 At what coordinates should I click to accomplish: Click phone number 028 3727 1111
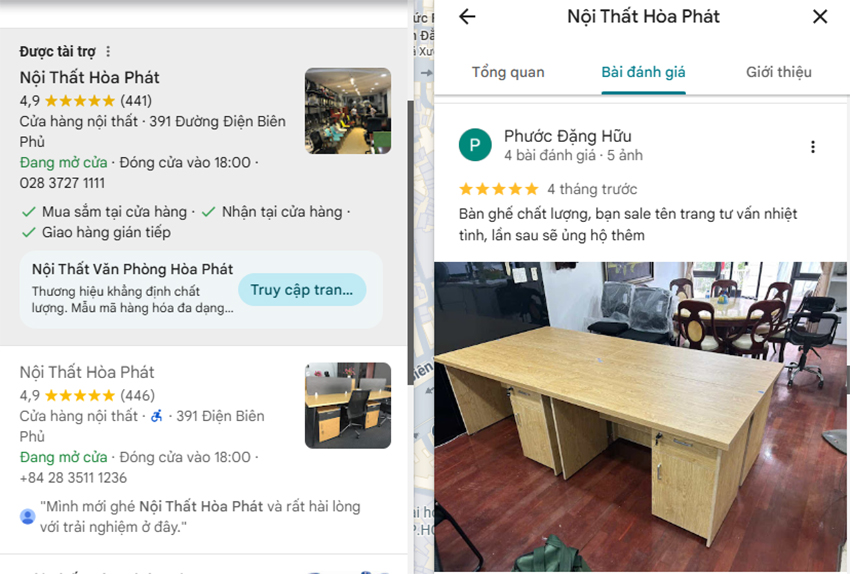pos(62,183)
